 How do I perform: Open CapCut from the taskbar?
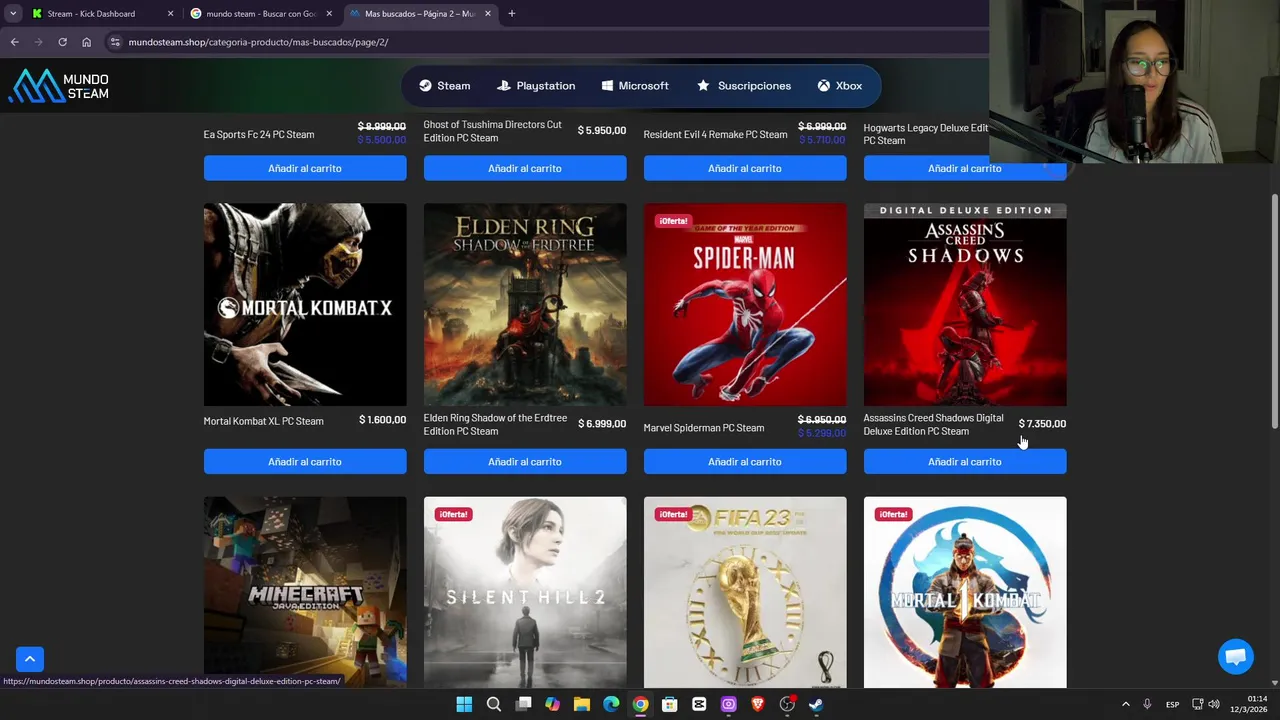coord(699,705)
